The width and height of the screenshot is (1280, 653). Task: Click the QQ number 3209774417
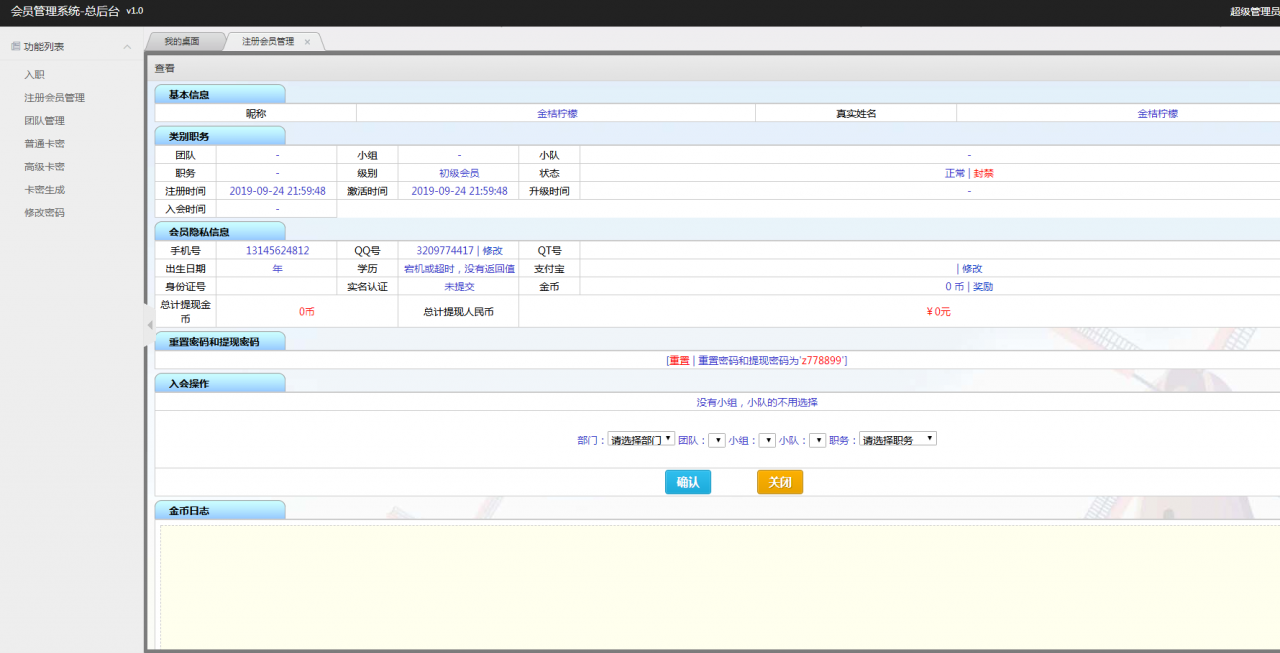(x=445, y=250)
